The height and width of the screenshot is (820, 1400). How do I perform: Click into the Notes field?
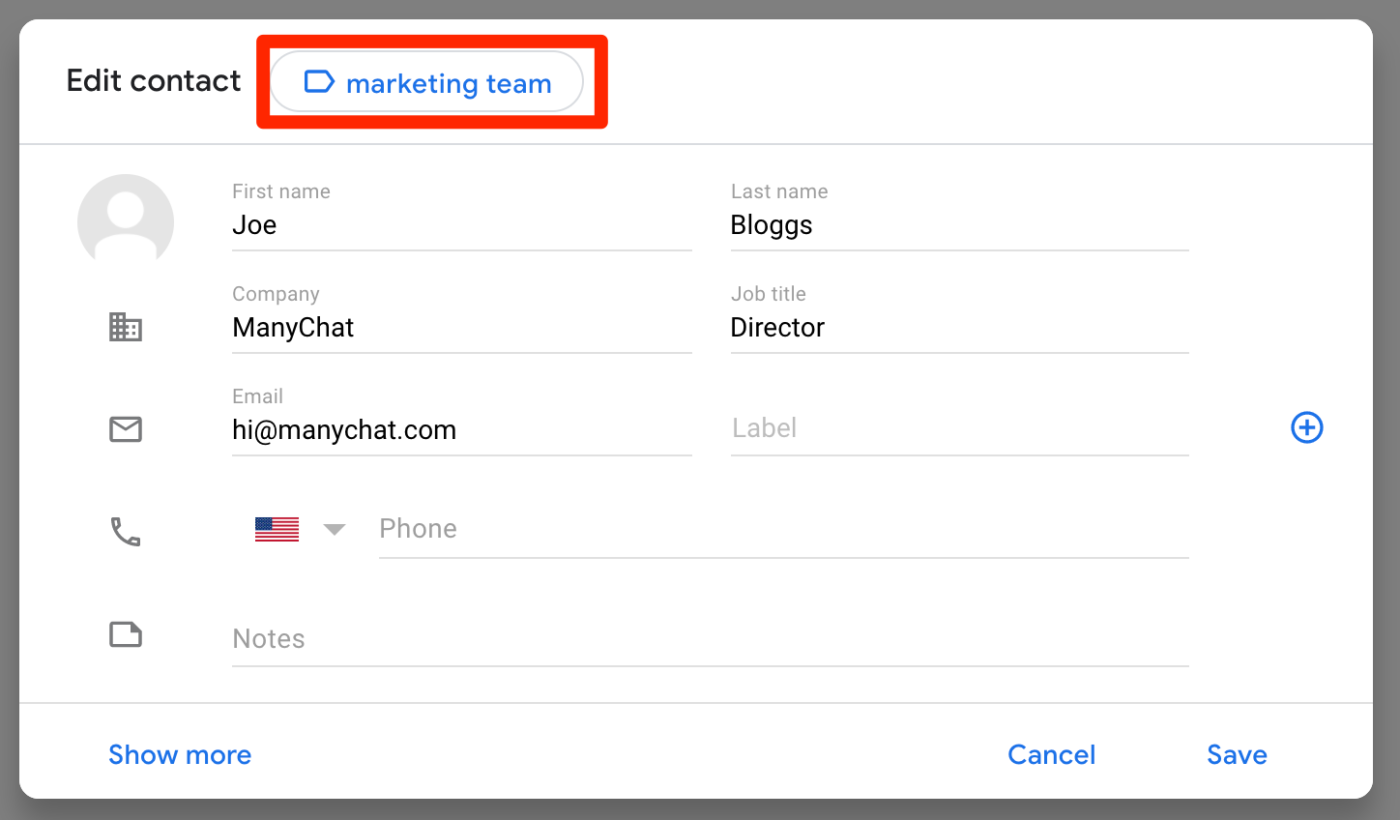(709, 639)
